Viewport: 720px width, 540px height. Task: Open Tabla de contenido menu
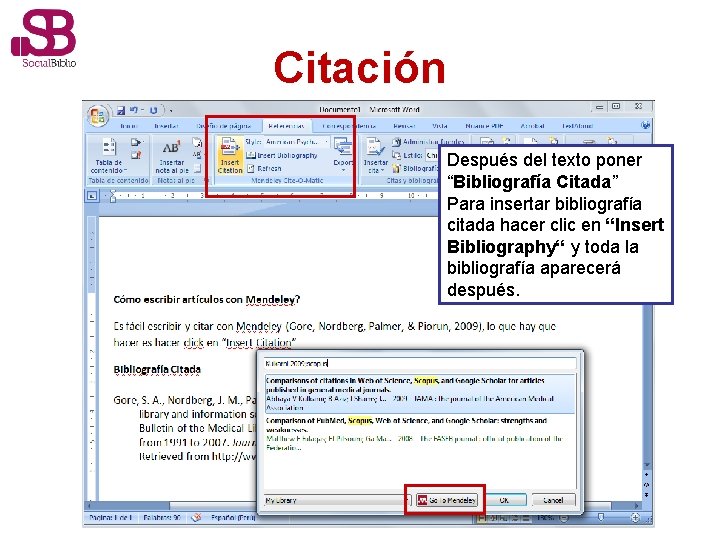pos(108,156)
